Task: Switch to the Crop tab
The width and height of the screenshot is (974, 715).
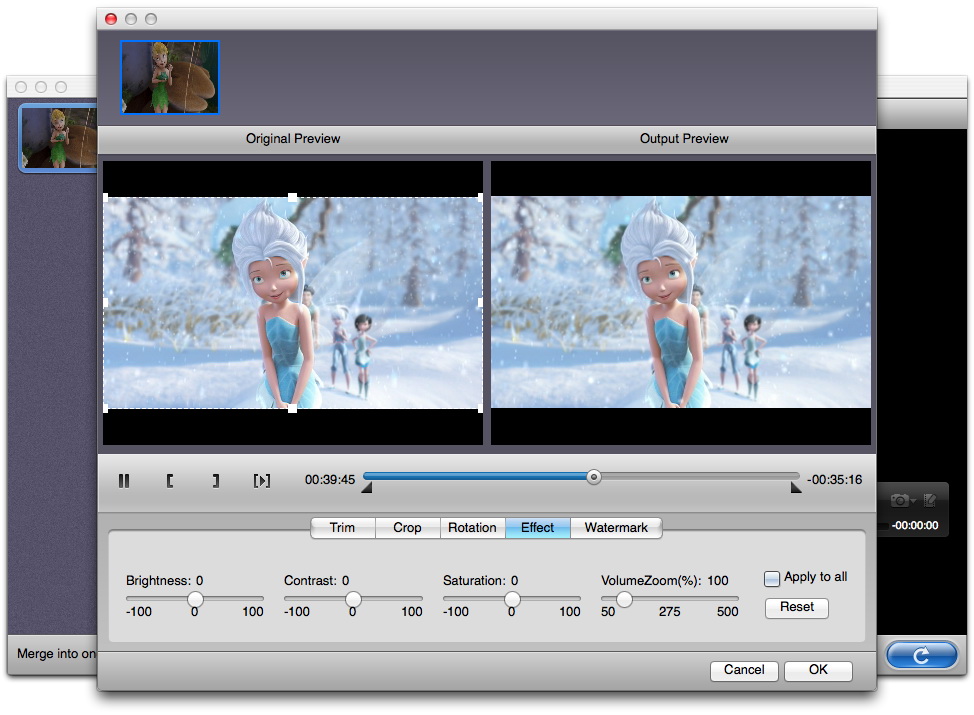Action: tap(407, 527)
